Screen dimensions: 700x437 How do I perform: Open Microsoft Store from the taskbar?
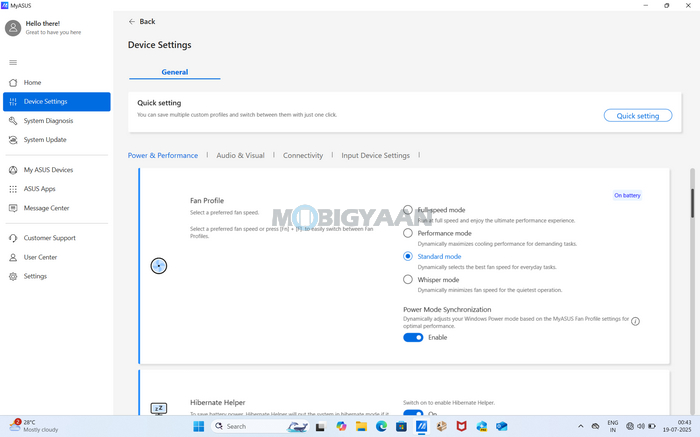[x=401, y=426]
